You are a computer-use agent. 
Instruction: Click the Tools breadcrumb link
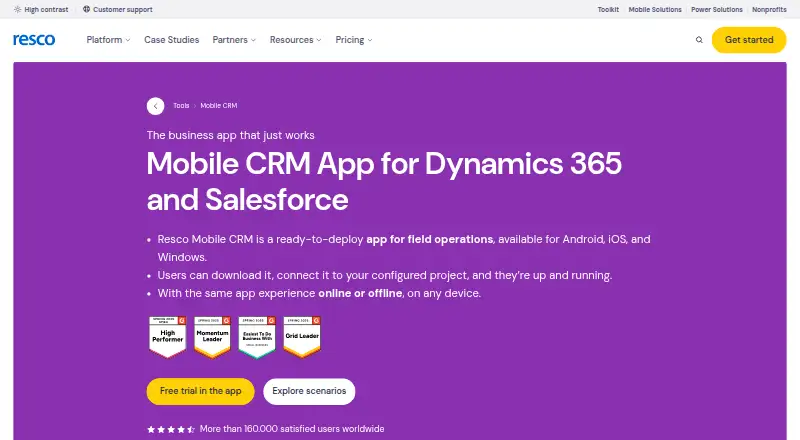(181, 106)
